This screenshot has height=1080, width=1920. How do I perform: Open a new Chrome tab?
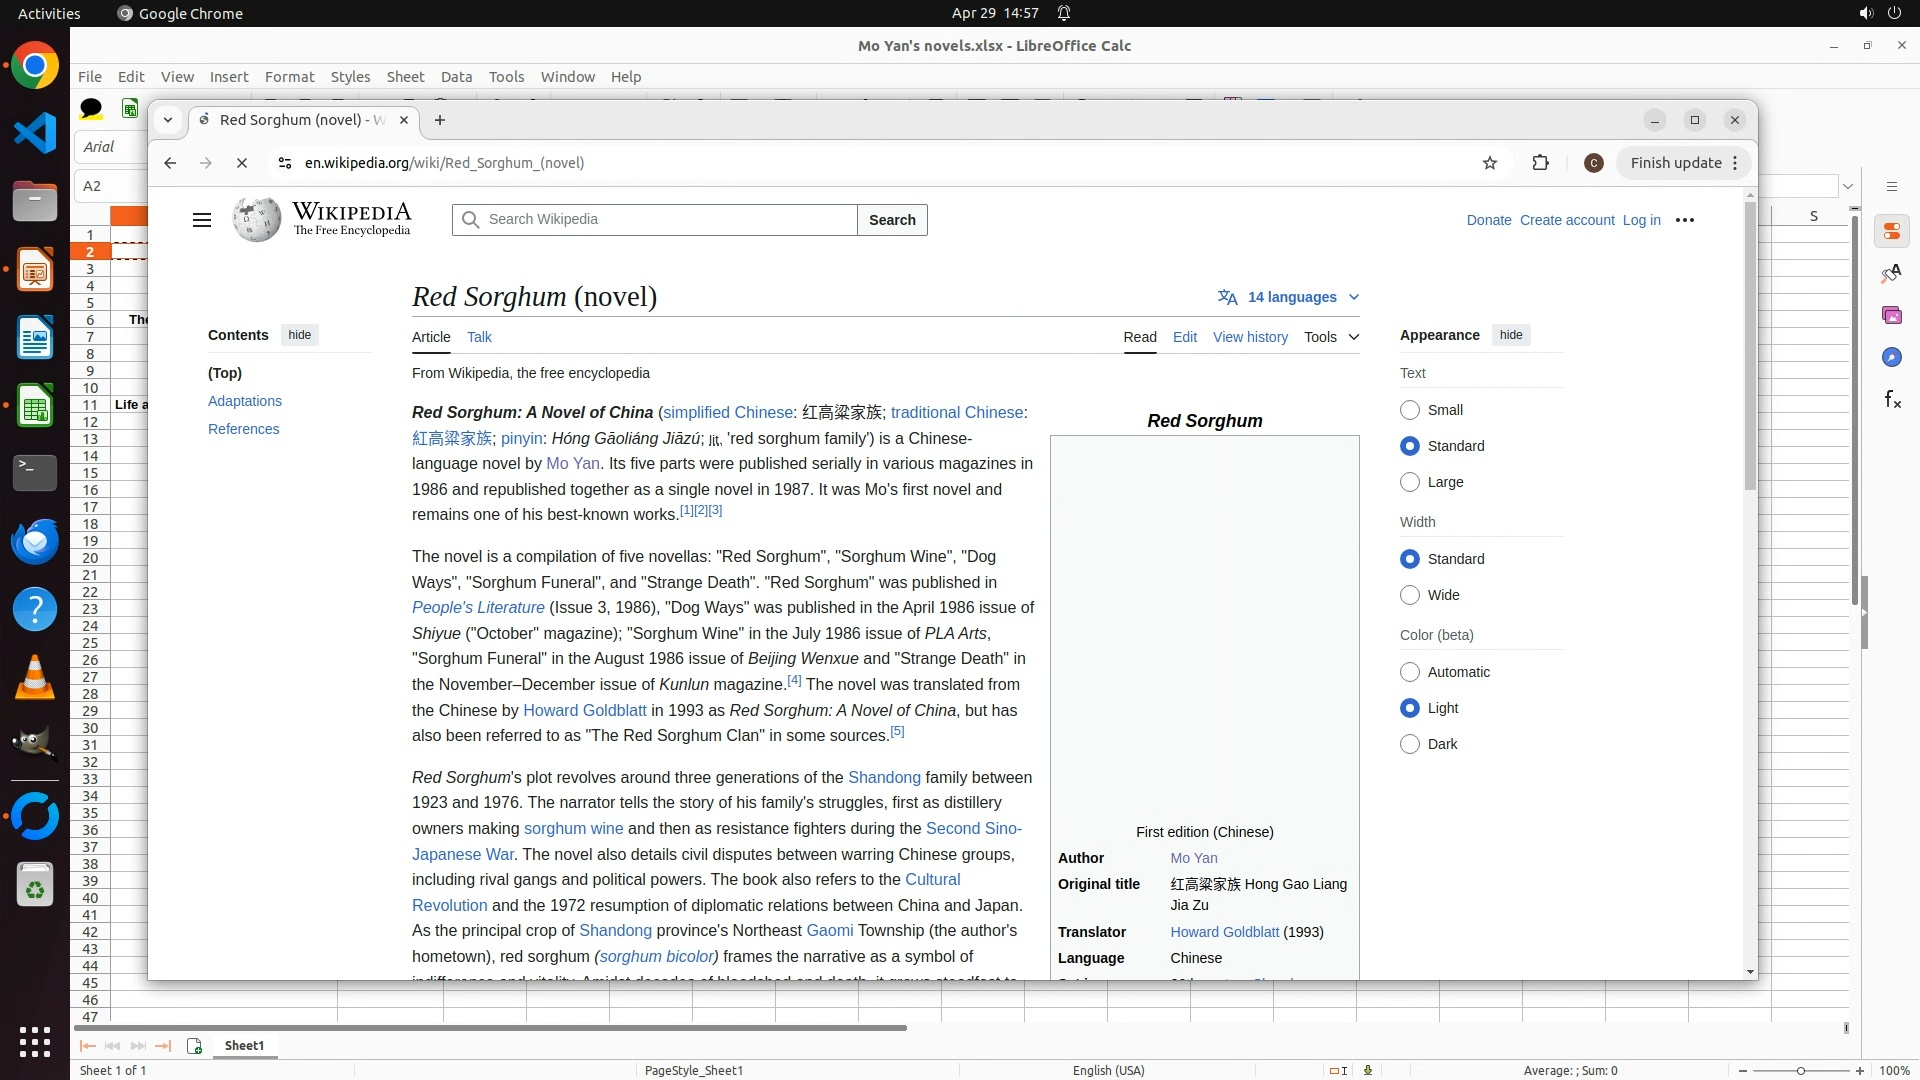click(x=439, y=120)
